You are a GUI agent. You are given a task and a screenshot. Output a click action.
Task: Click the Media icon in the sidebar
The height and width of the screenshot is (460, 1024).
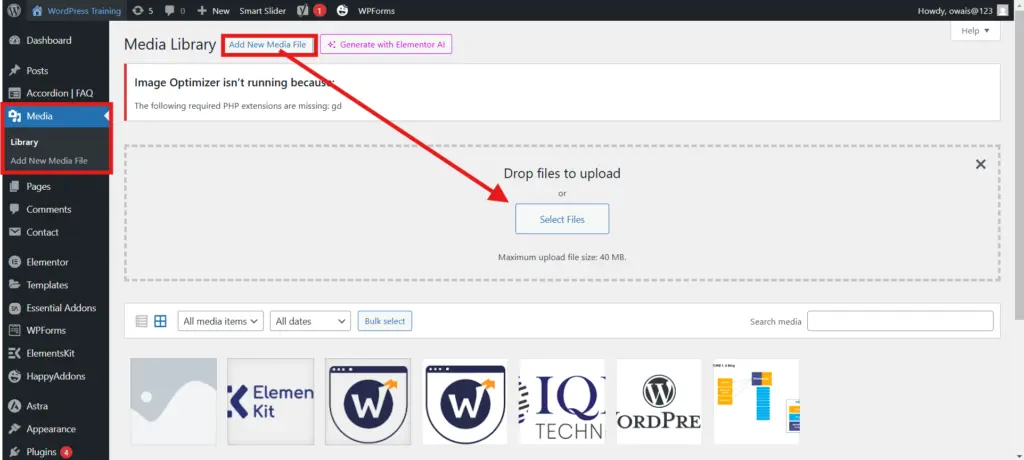tap(14, 116)
